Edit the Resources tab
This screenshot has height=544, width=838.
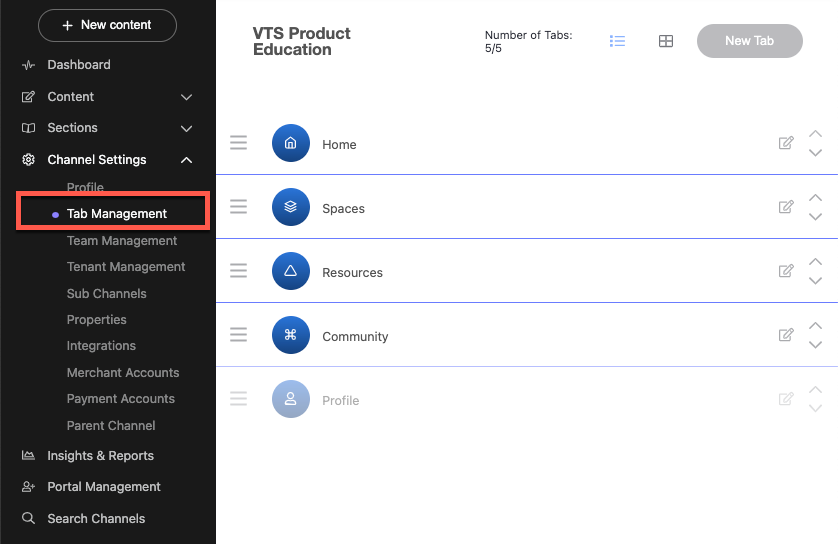(786, 271)
